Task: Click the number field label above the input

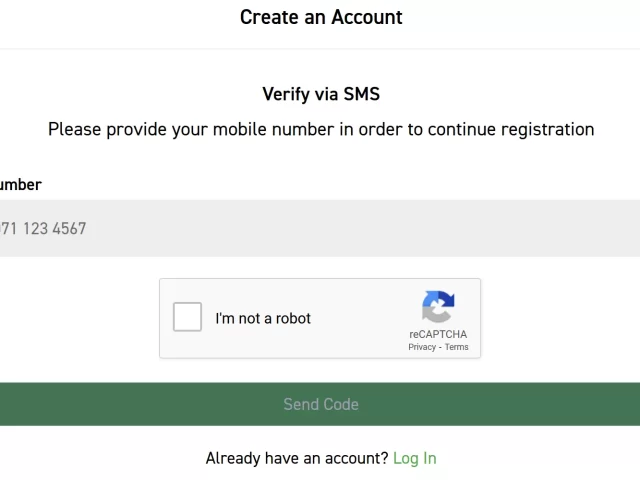Action: (x=20, y=185)
